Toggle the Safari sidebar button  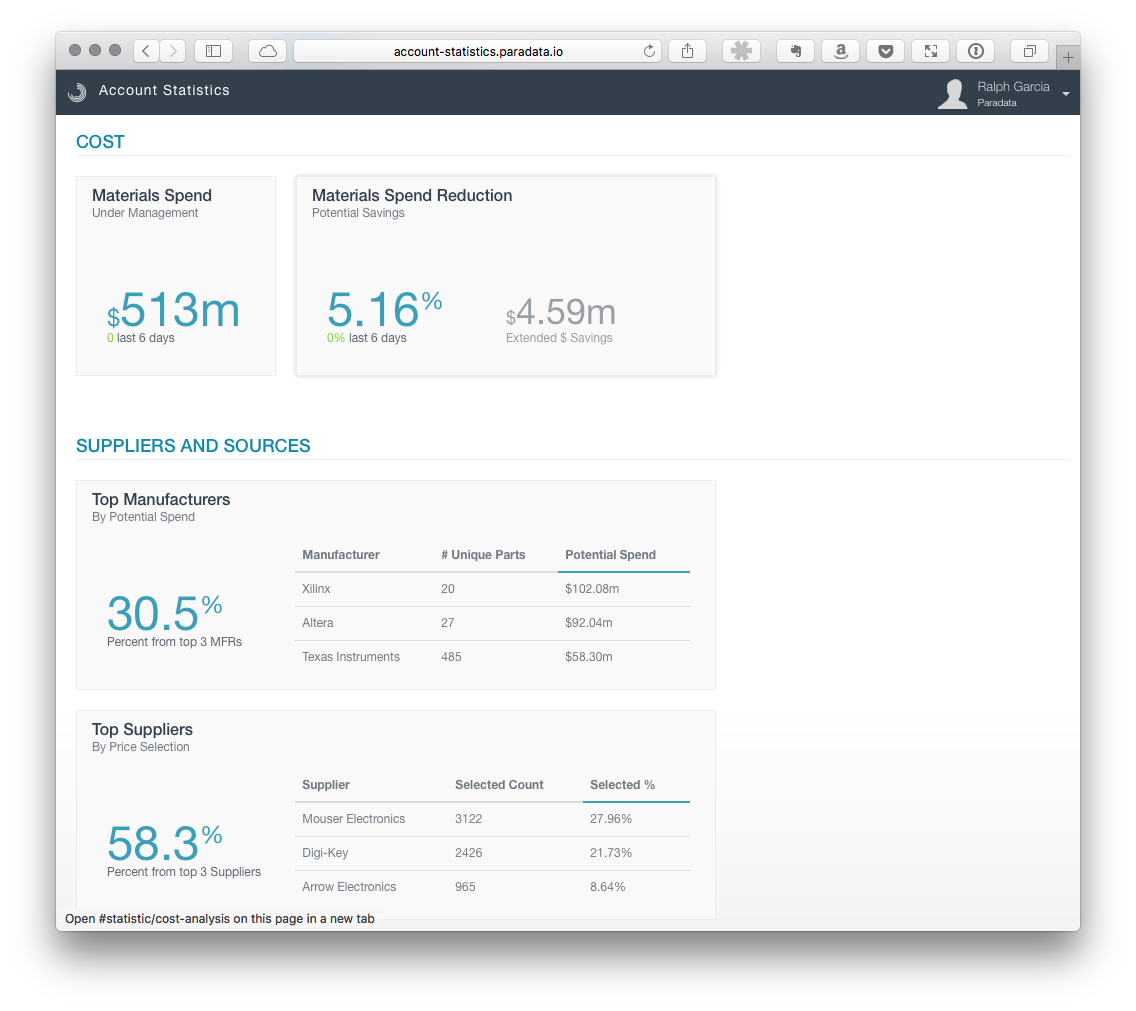click(213, 51)
